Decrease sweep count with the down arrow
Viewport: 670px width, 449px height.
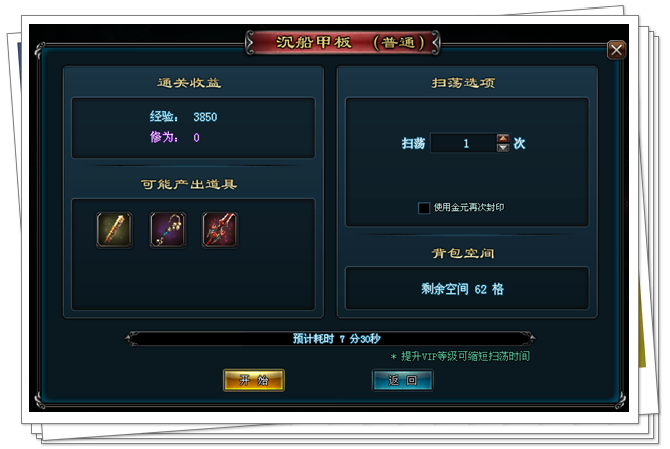503,148
